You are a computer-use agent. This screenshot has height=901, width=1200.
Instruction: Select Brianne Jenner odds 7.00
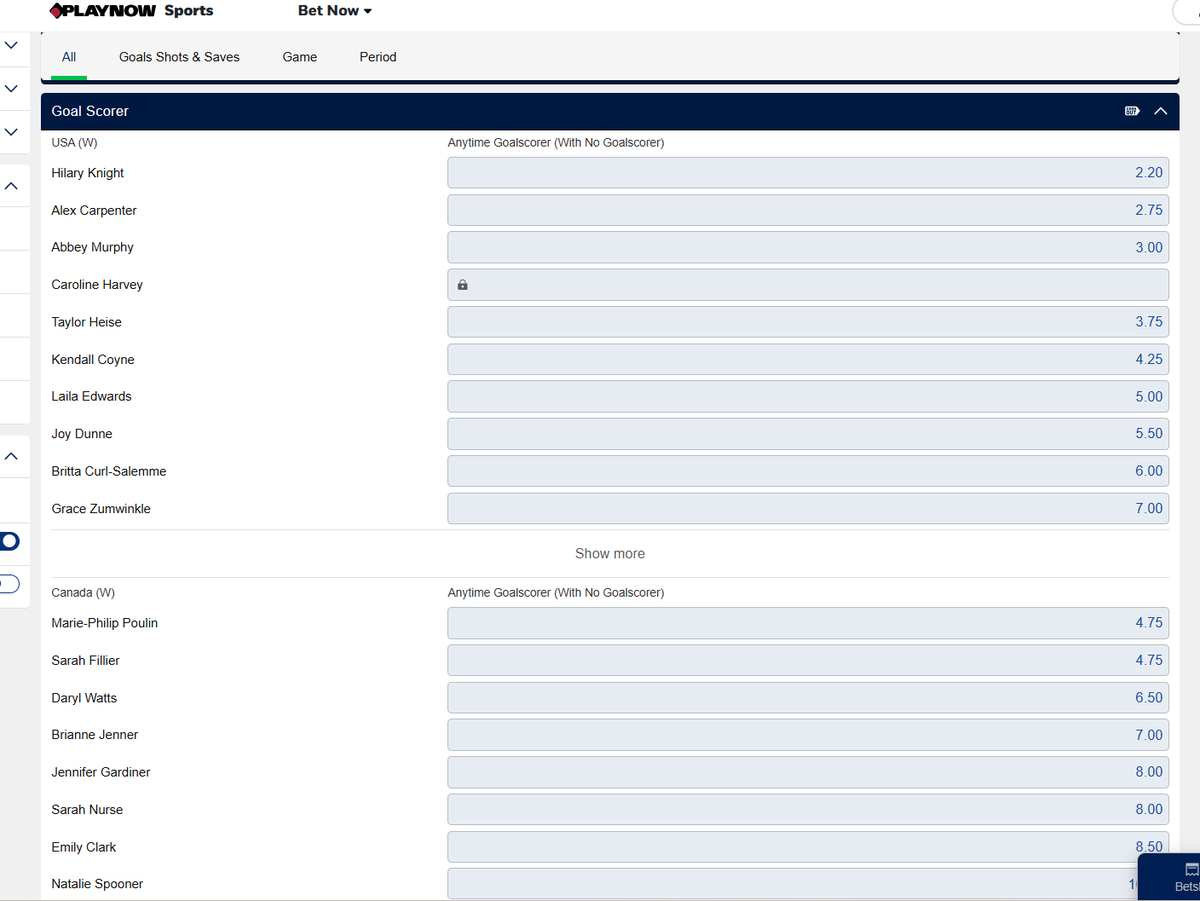(808, 735)
